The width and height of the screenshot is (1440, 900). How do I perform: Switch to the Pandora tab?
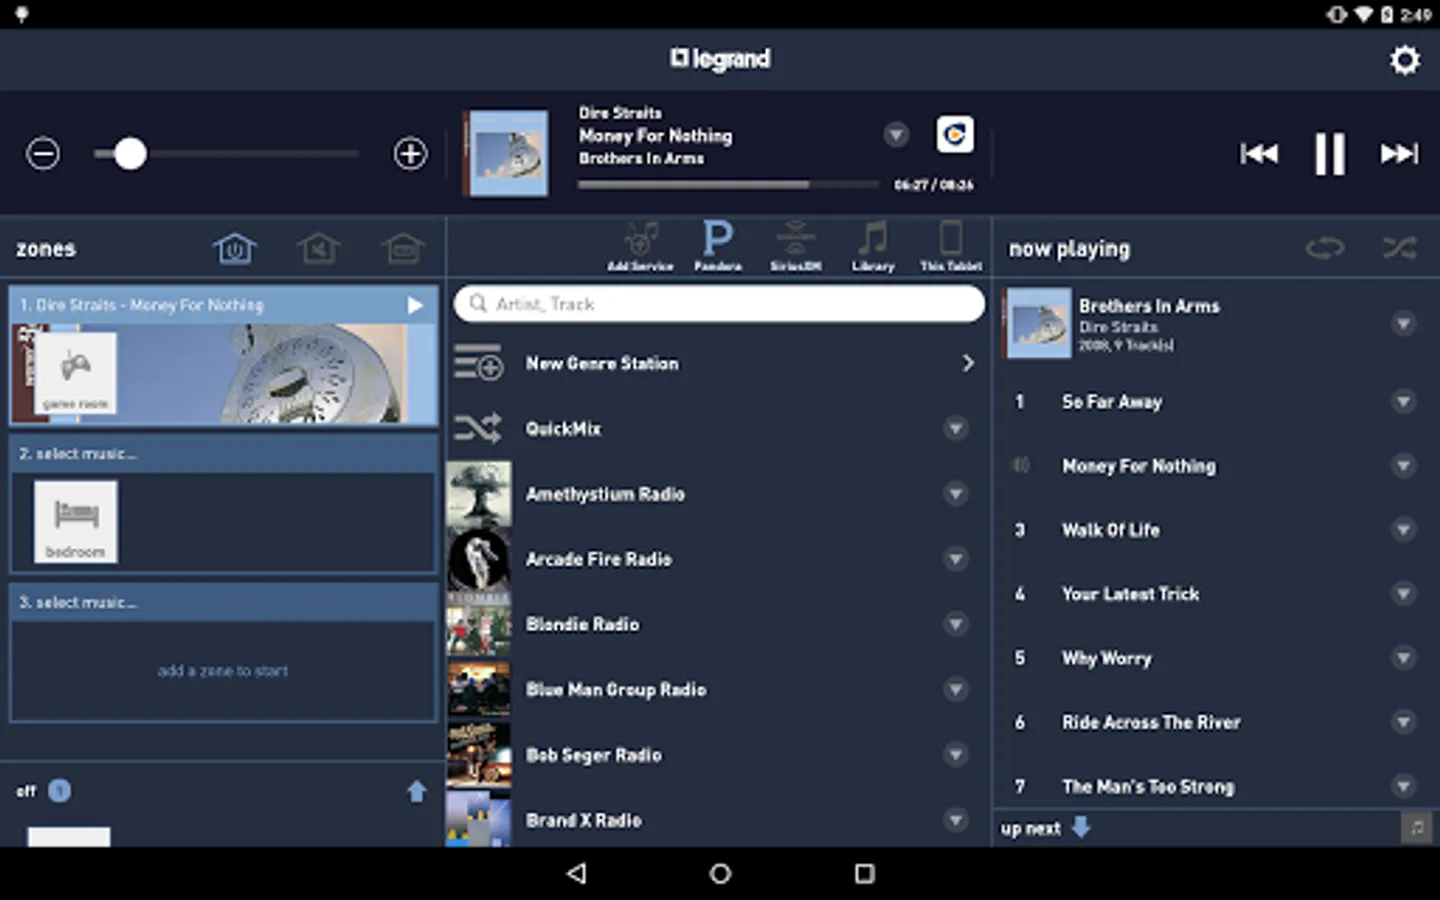718,246
